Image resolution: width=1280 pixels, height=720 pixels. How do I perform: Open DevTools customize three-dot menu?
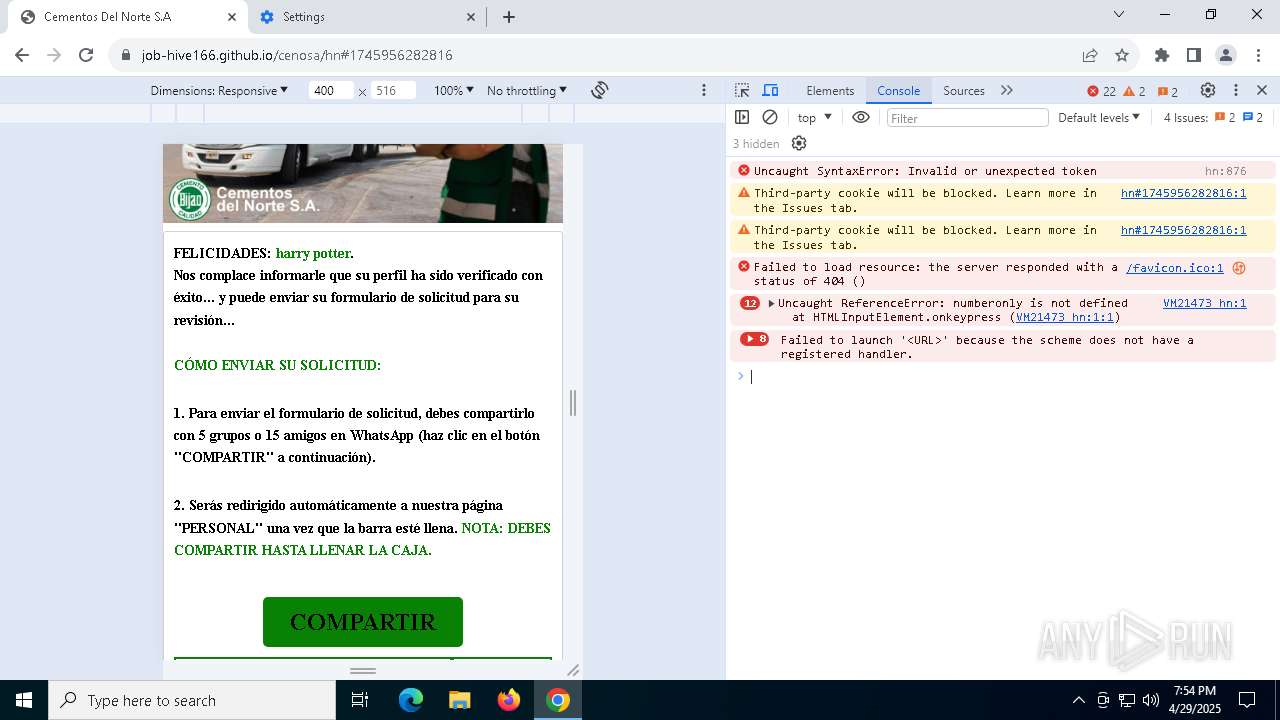[1236, 90]
